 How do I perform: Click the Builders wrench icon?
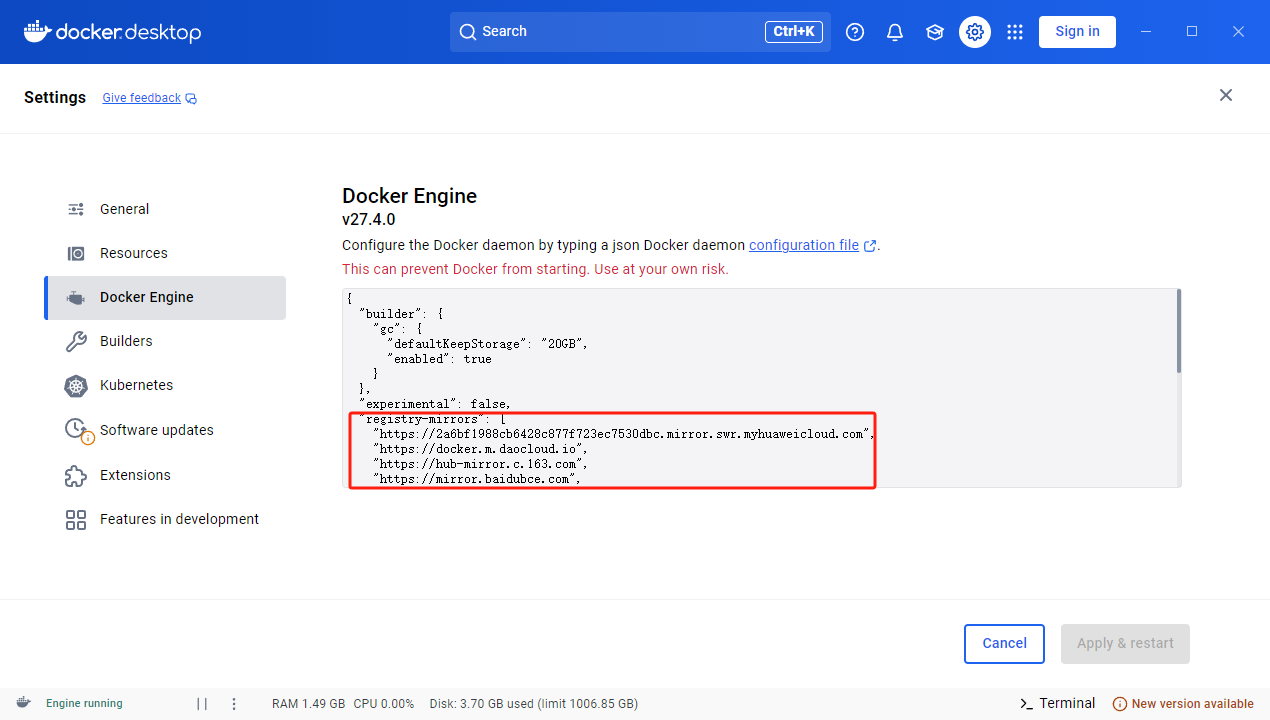click(76, 341)
